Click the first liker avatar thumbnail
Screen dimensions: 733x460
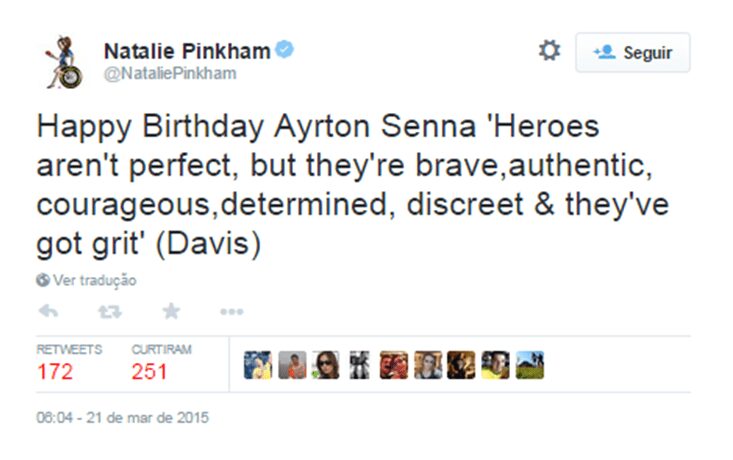click(x=258, y=365)
